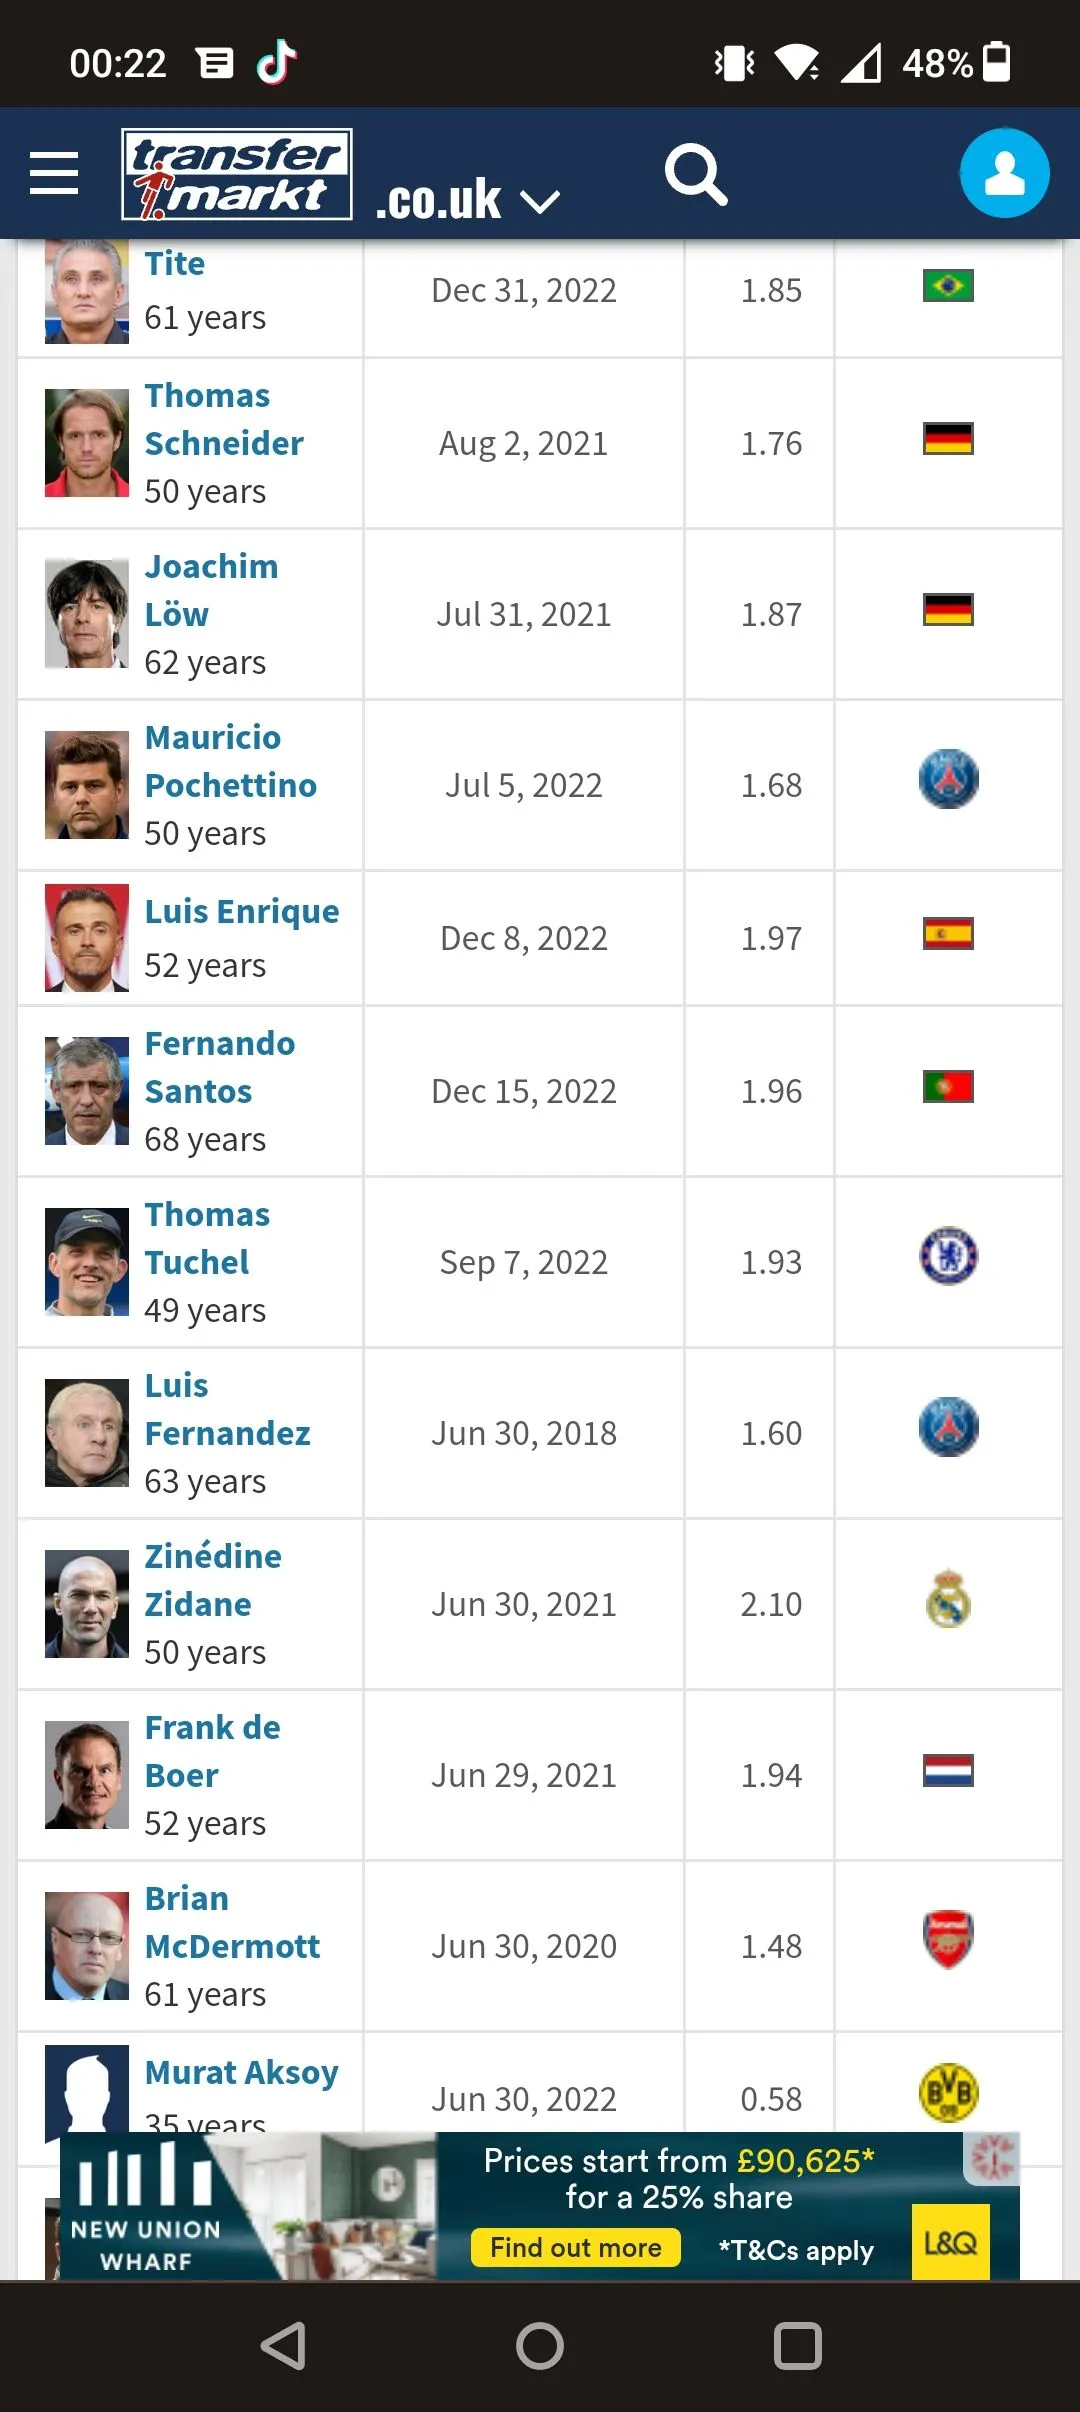Tap Zinédine Zidane's portrait photo
Image resolution: width=1080 pixels, height=2412 pixels.
tap(87, 1604)
